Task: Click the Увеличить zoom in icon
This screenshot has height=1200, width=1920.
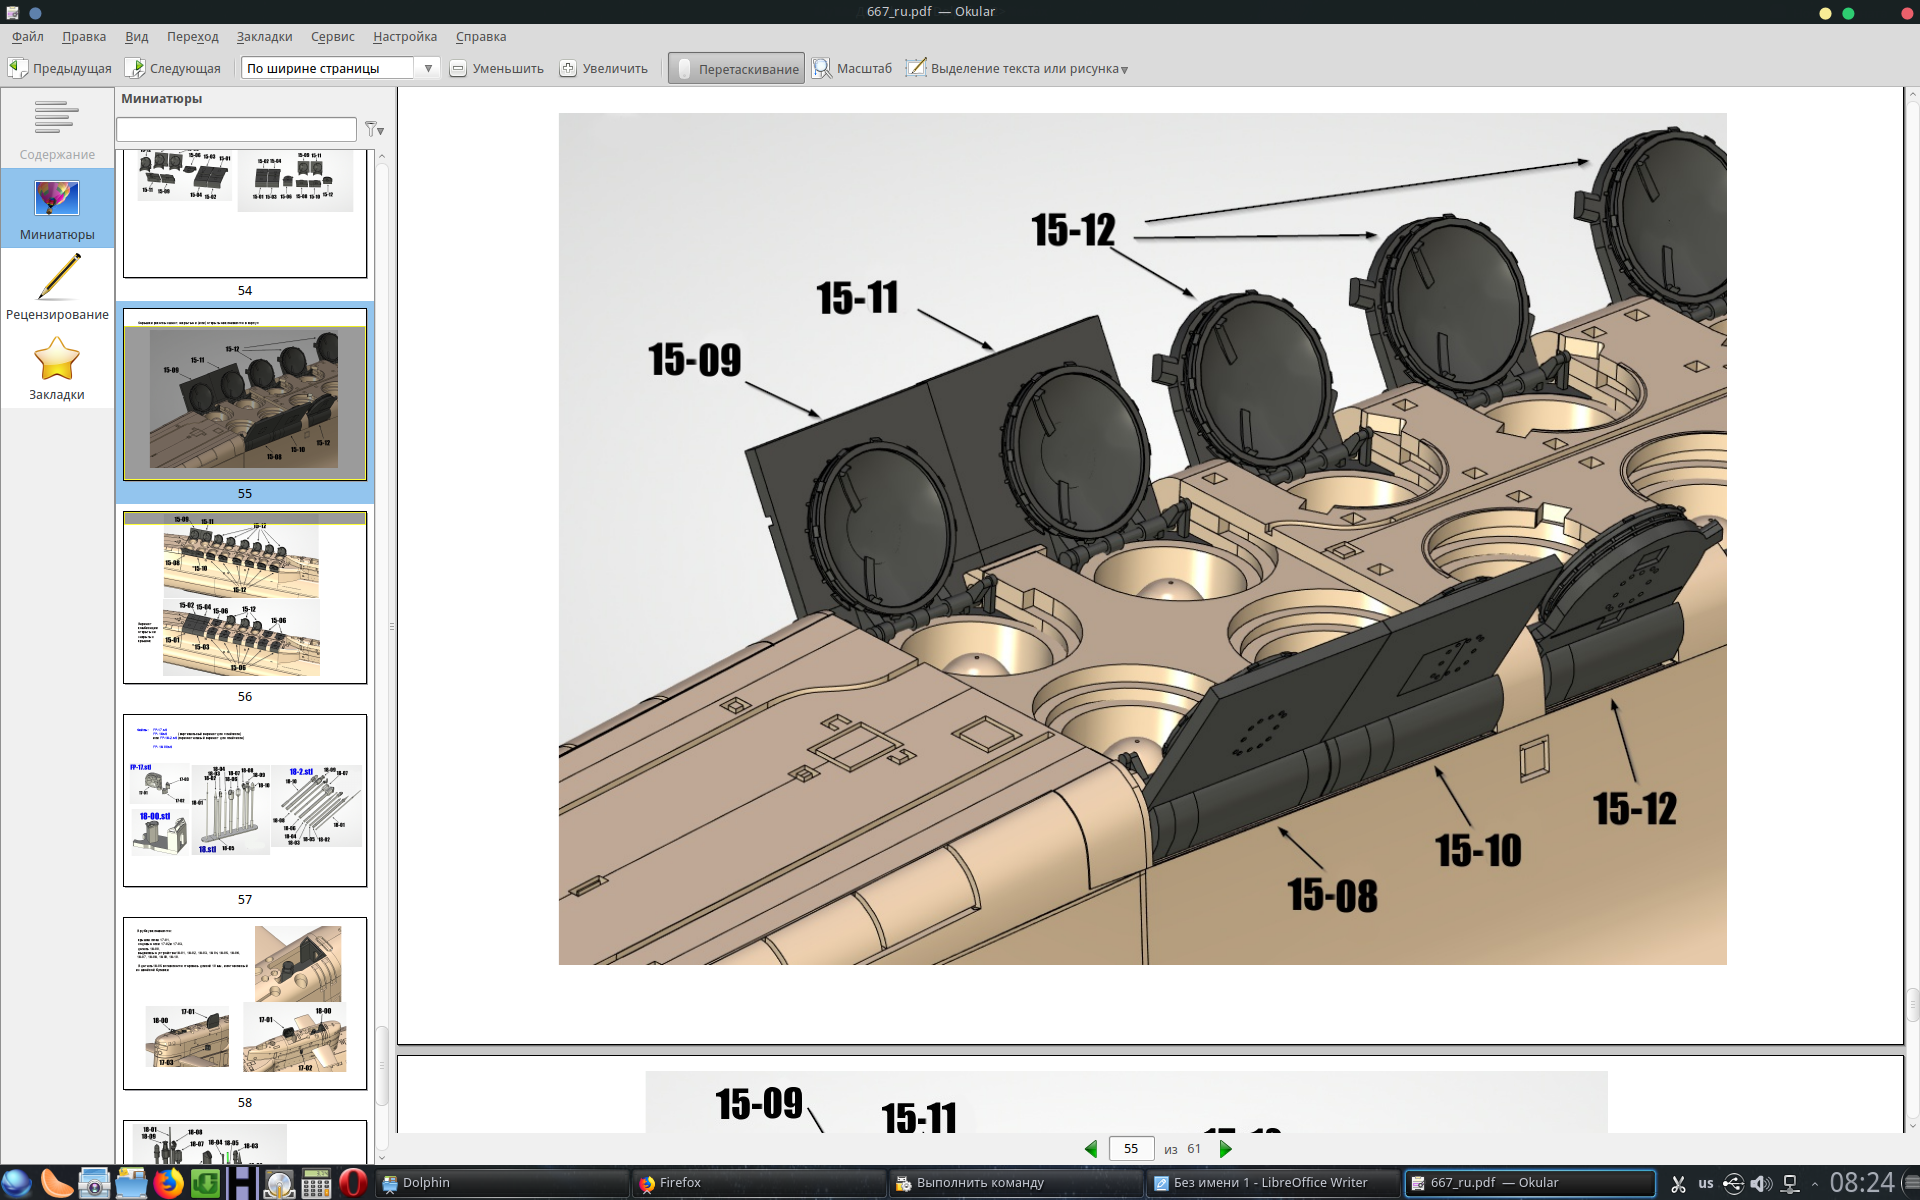Action: 568,68
